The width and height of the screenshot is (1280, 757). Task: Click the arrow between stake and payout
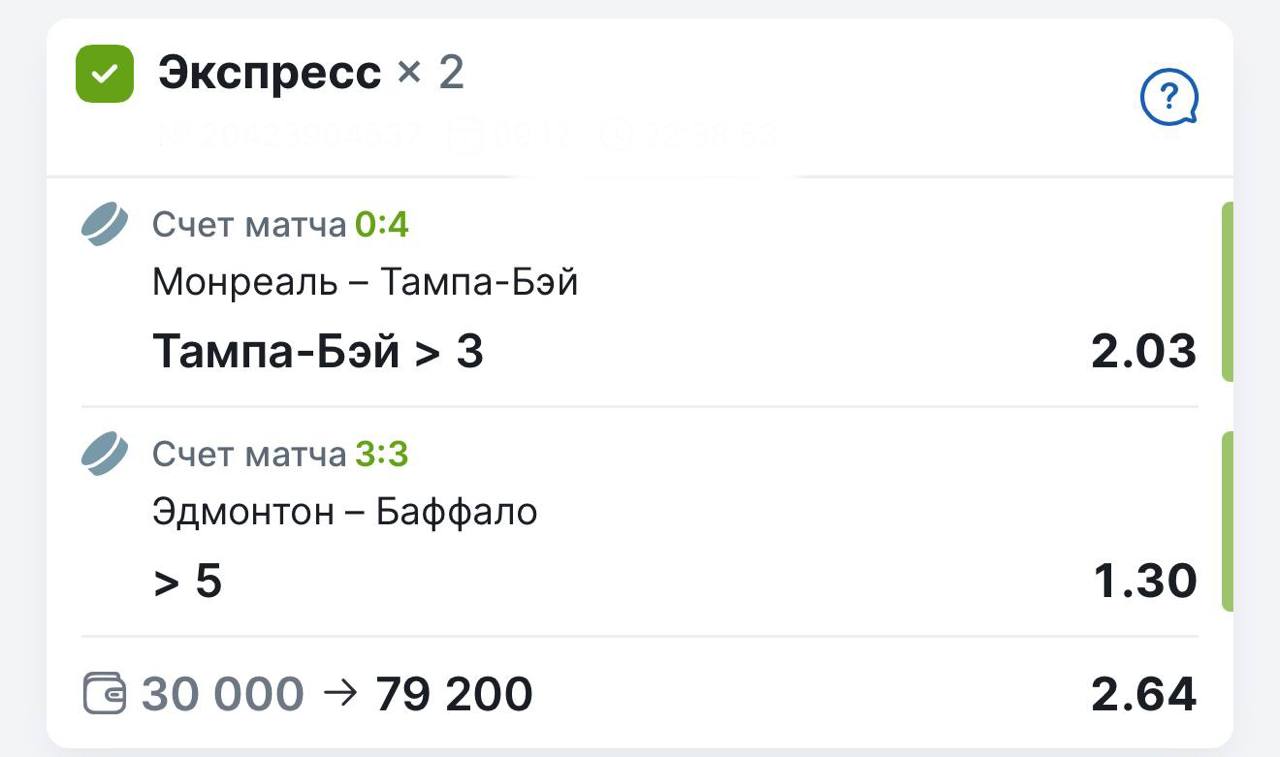coord(341,694)
